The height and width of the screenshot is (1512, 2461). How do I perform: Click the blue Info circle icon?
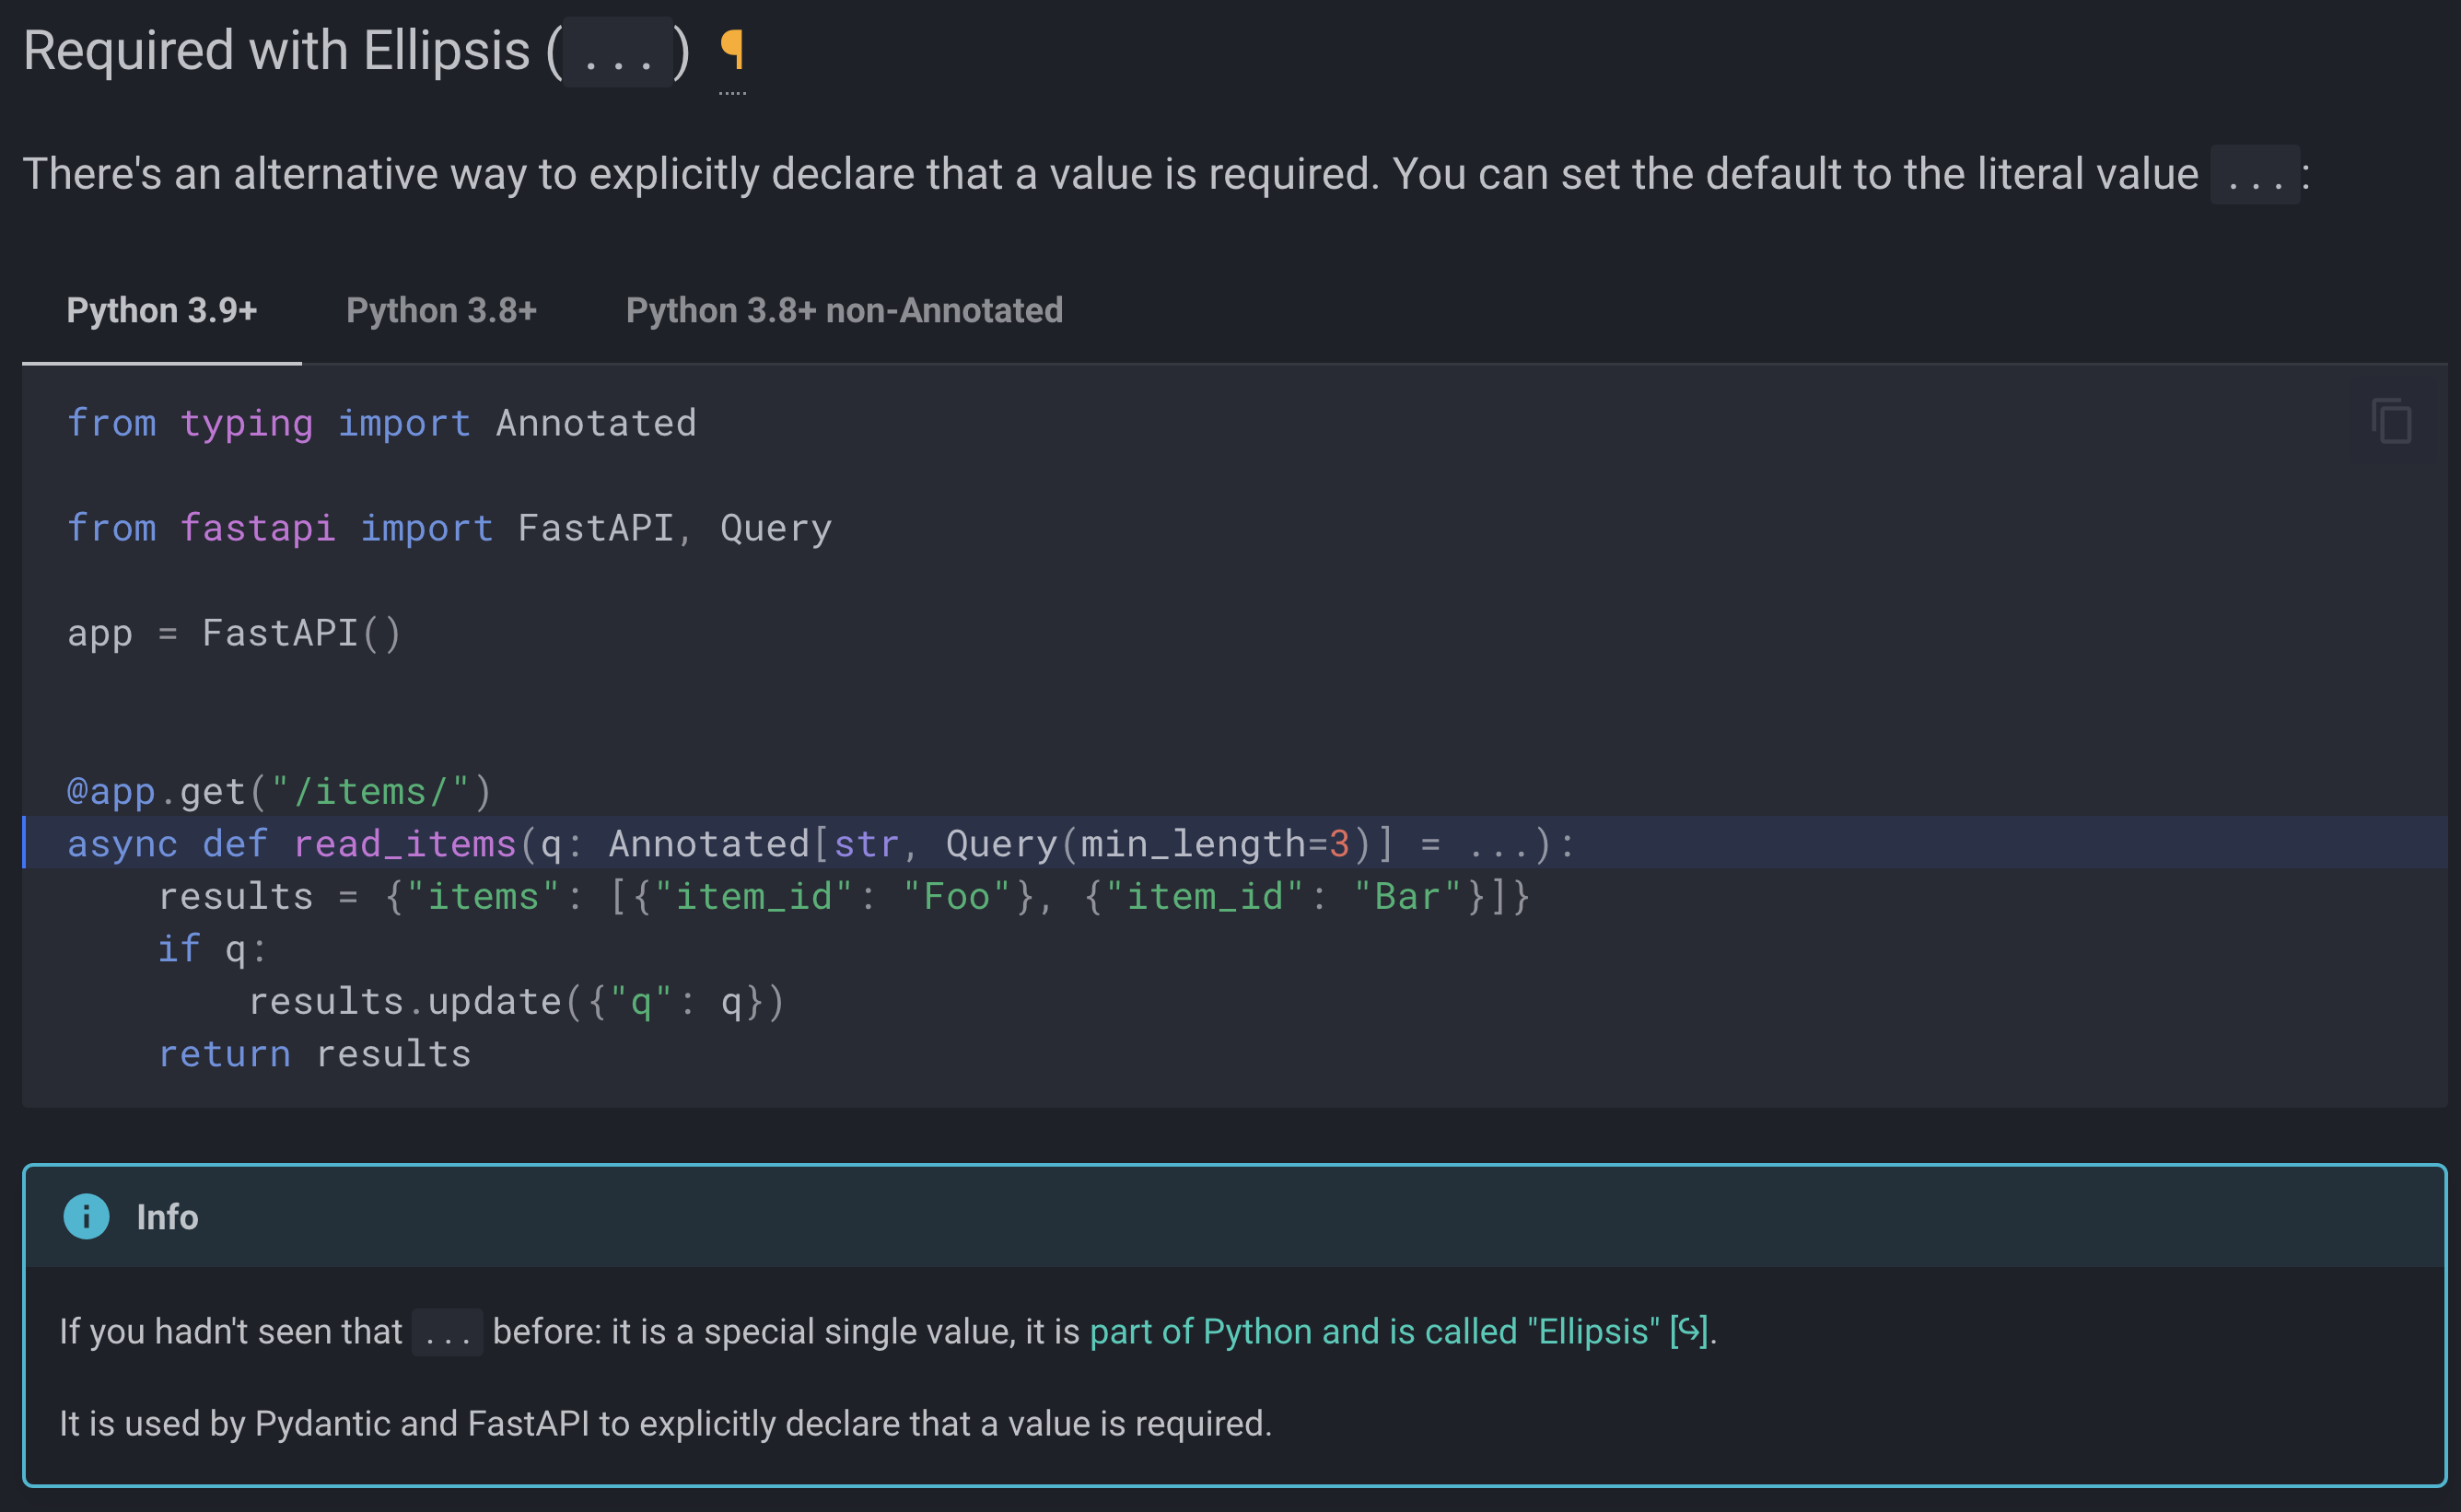coord(86,1216)
